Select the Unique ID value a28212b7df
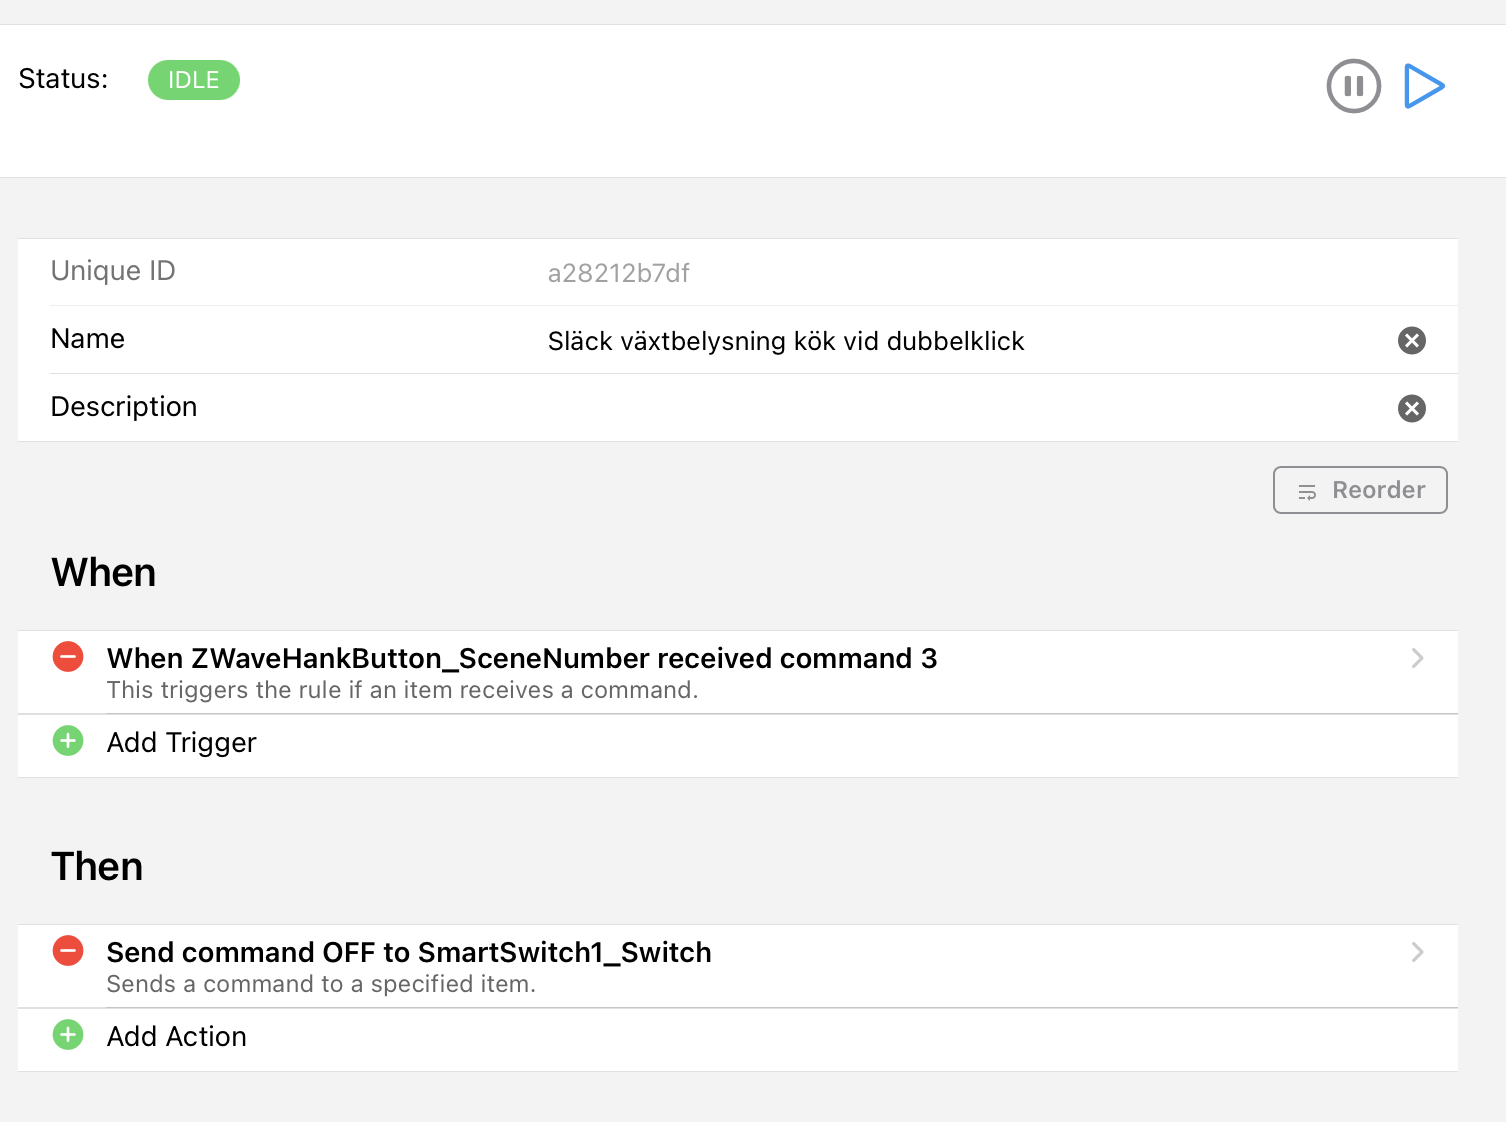Viewport: 1506px width, 1122px height. pyautogui.click(x=618, y=273)
